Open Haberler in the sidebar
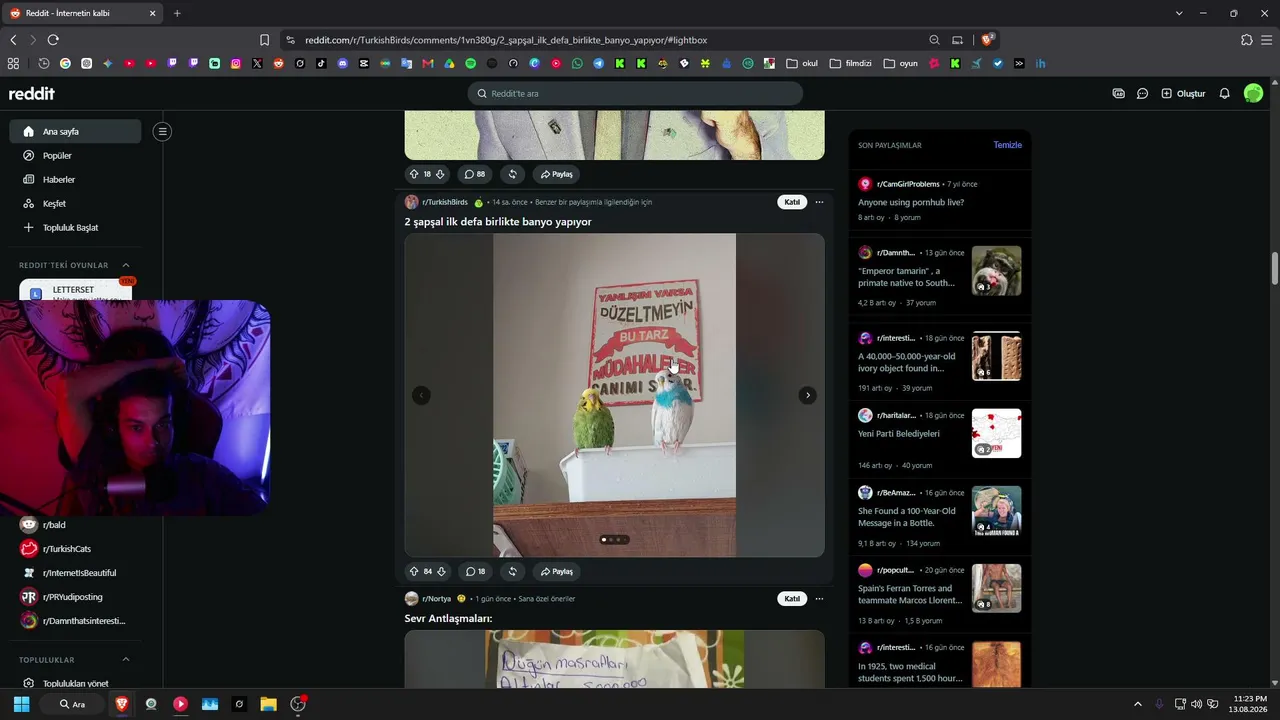The height and width of the screenshot is (720, 1280). (75, 179)
